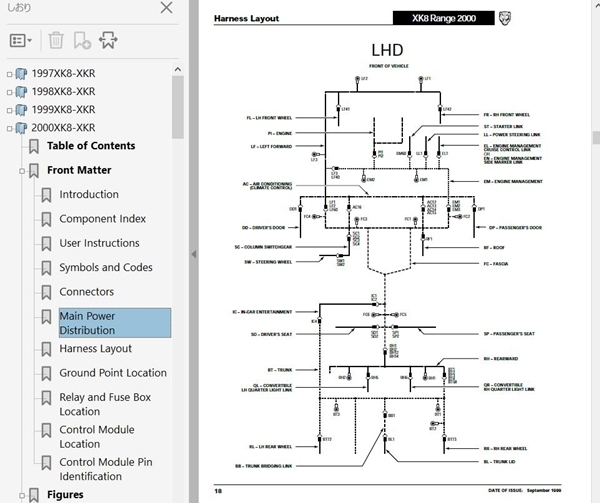Click the Introduction bookmark ribbon icon
Image resolution: width=600 pixels, height=503 pixels.
46,195
